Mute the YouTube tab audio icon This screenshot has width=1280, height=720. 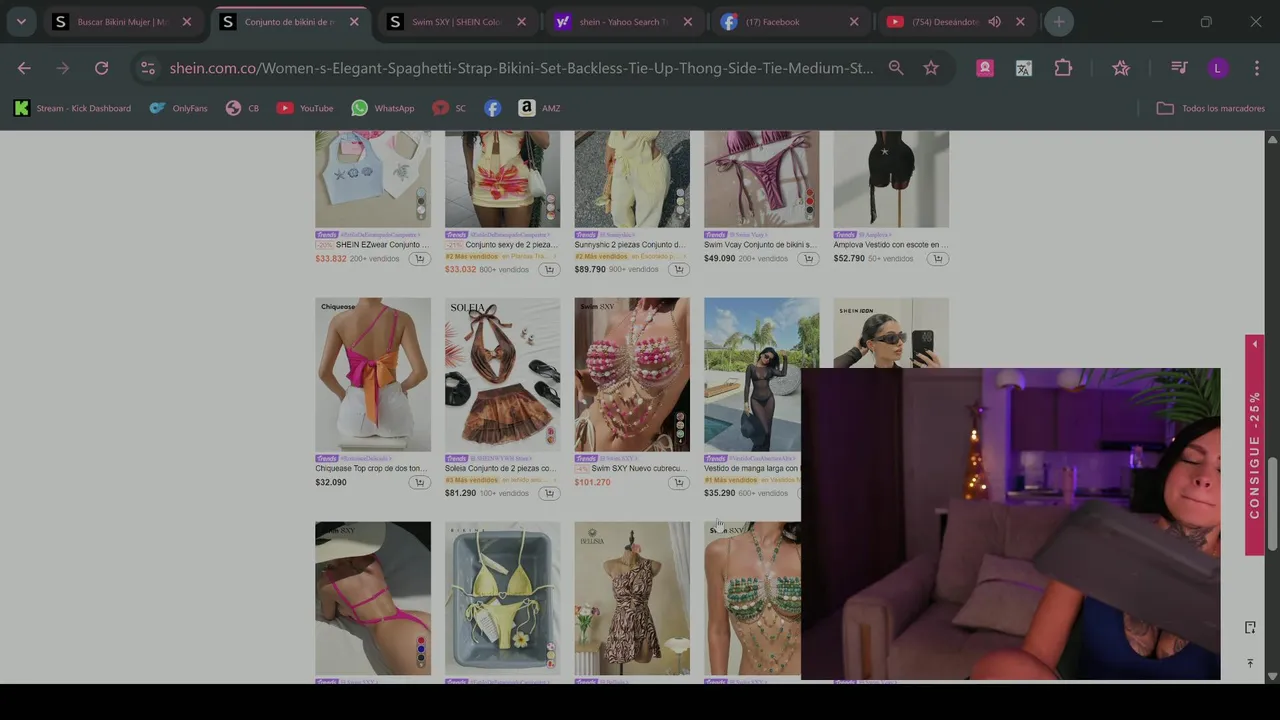pos(994,21)
